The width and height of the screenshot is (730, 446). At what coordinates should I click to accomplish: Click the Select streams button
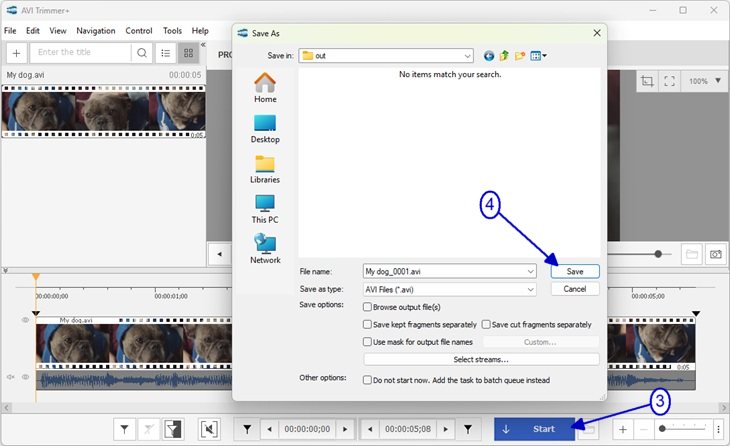[x=481, y=359]
